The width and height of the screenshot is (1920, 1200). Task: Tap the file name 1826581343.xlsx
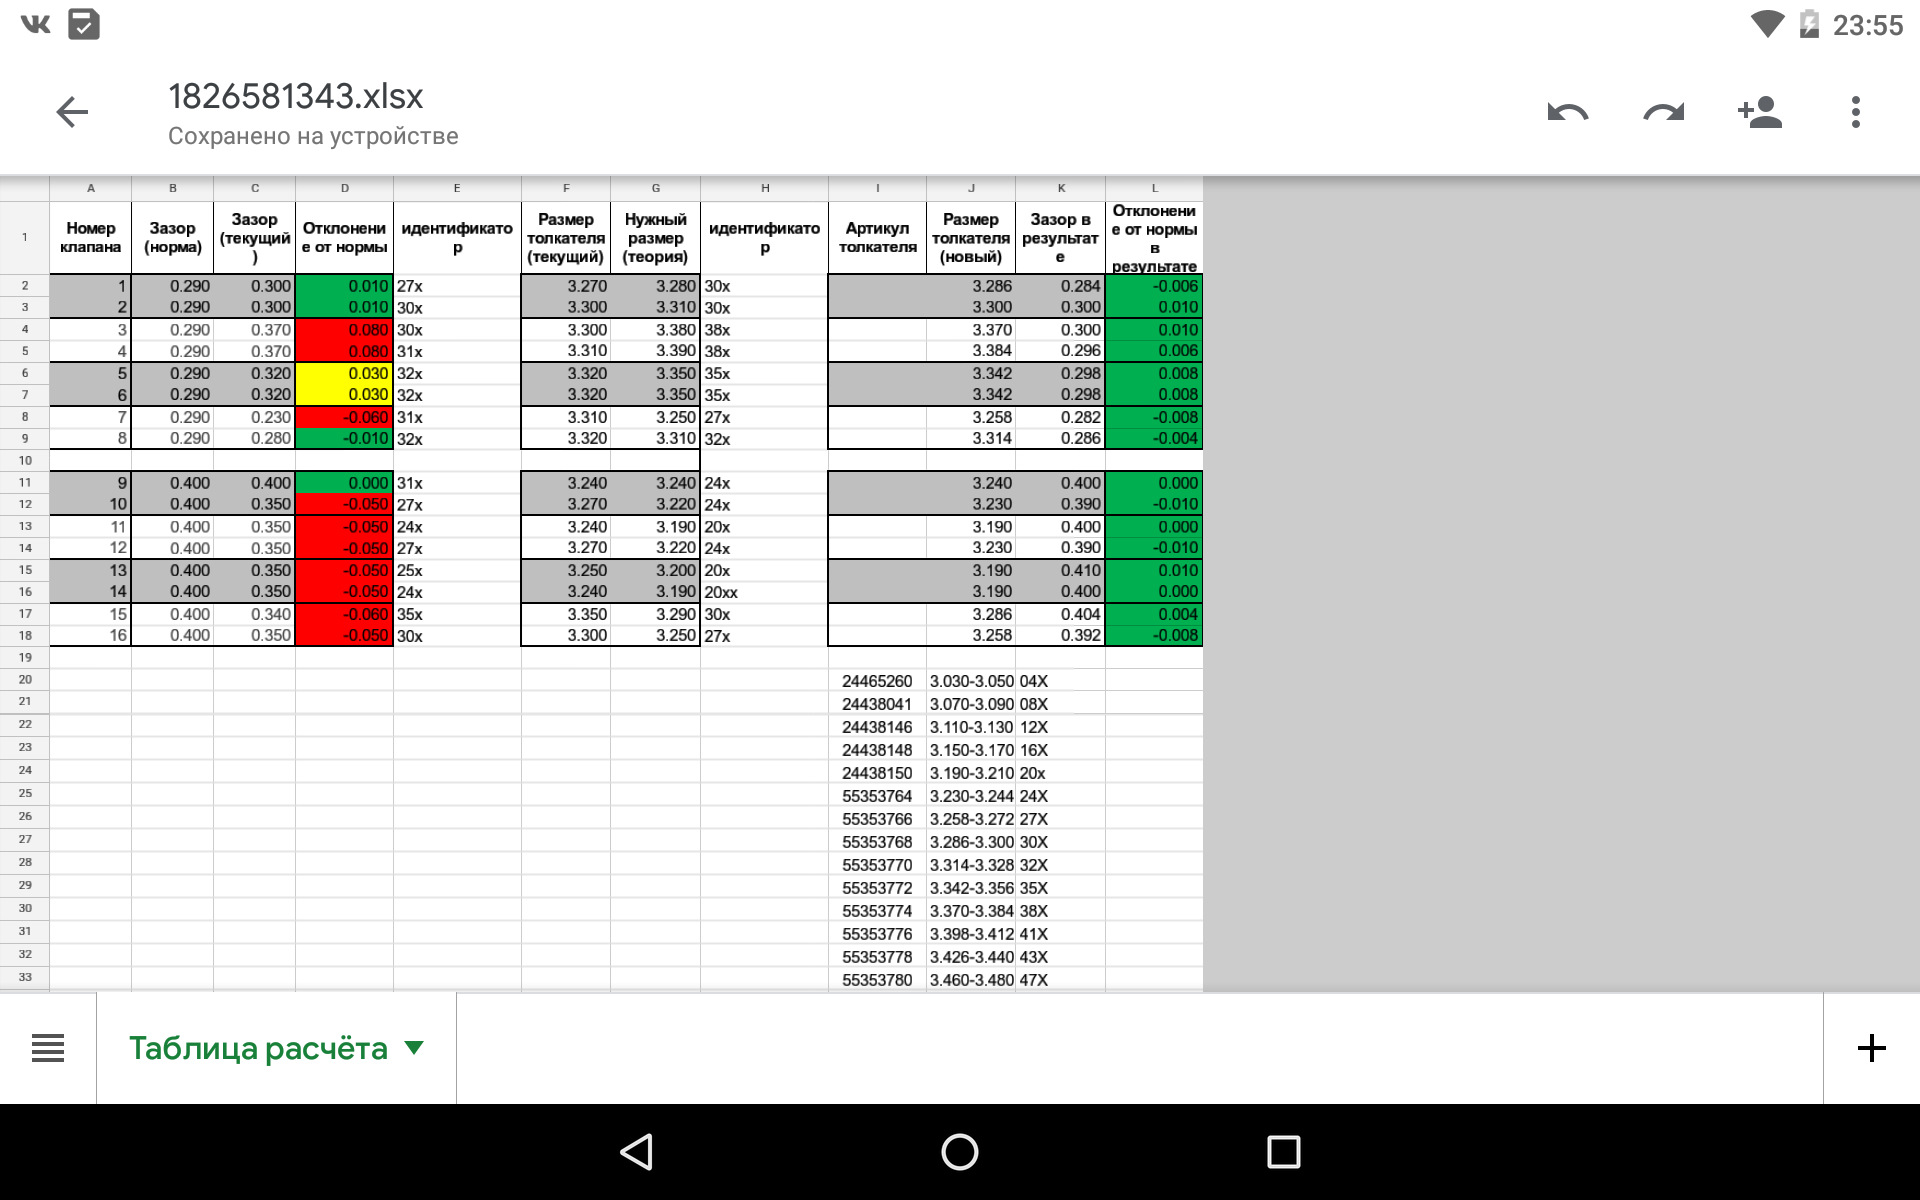[x=296, y=96]
